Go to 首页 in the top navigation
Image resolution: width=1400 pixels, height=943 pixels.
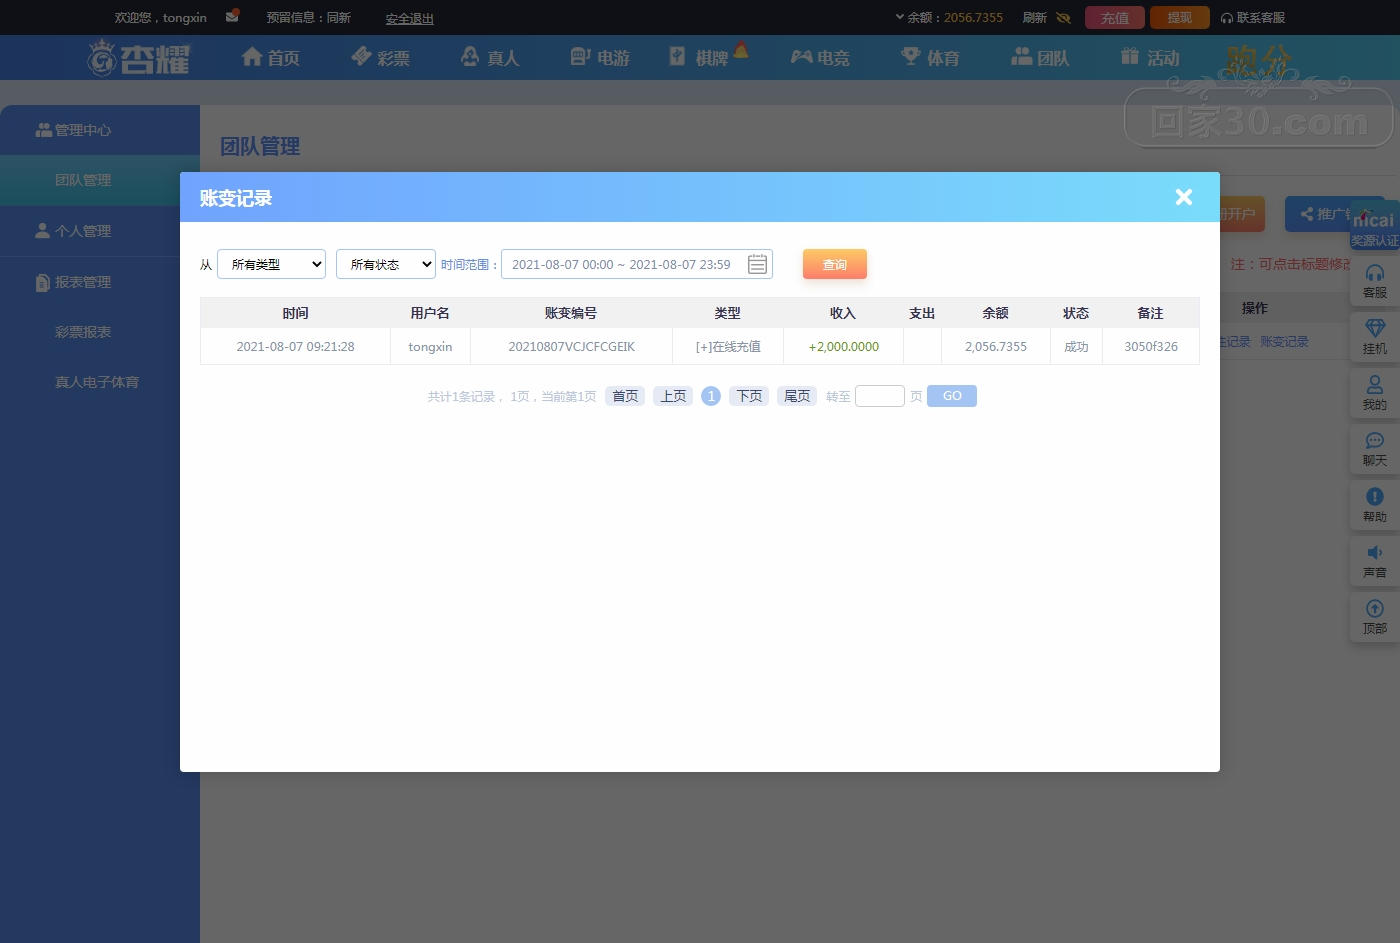pos(271,58)
